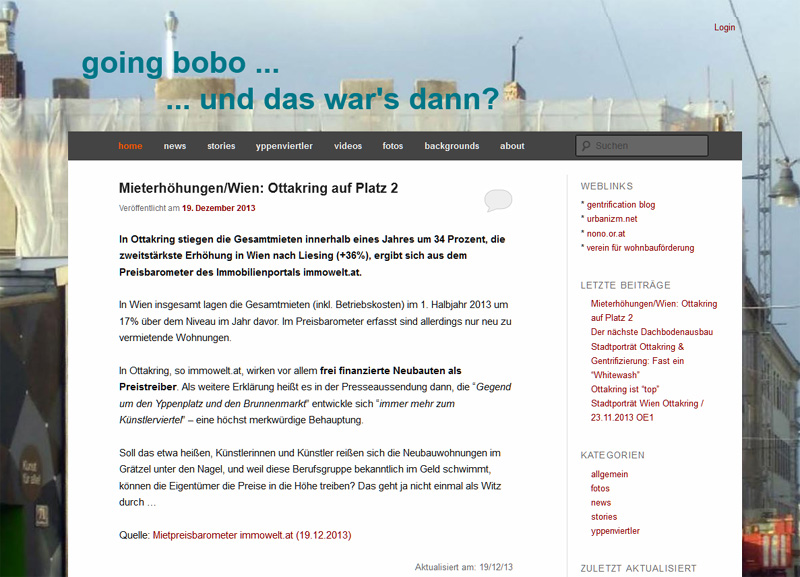
Task: Open 'Mietpreisbarometer immowelt.at (19.12.2013)' source link
Action: [252, 535]
